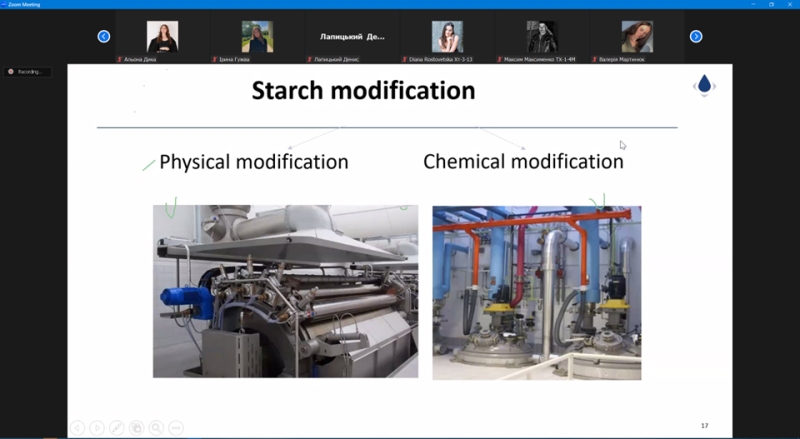This screenshot has height=439, width=800.
Task: Go to previous participants in the gallery strip
Action: 104,36
